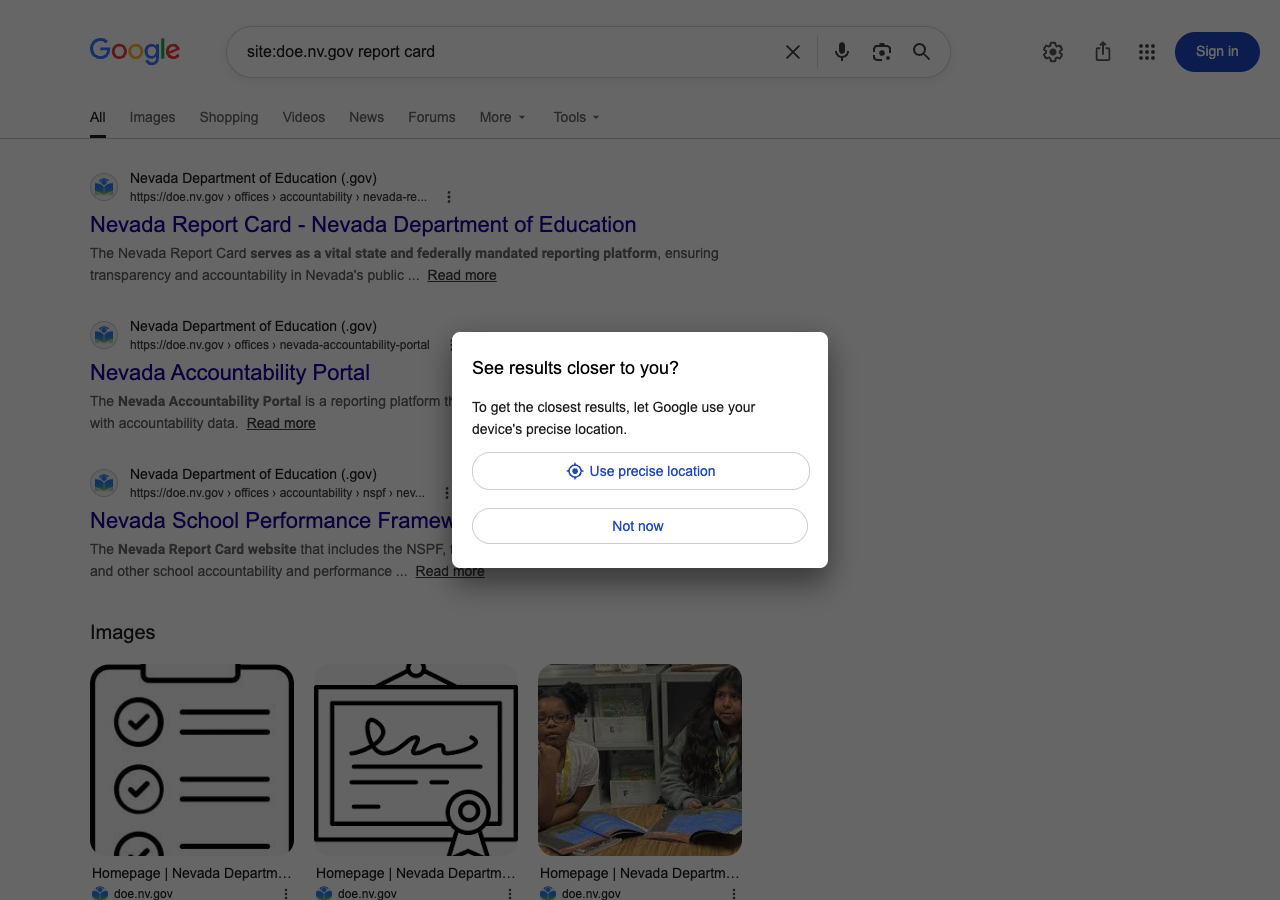Clear the search query text
Screen dimensions: 1280x900
[793, 52]
